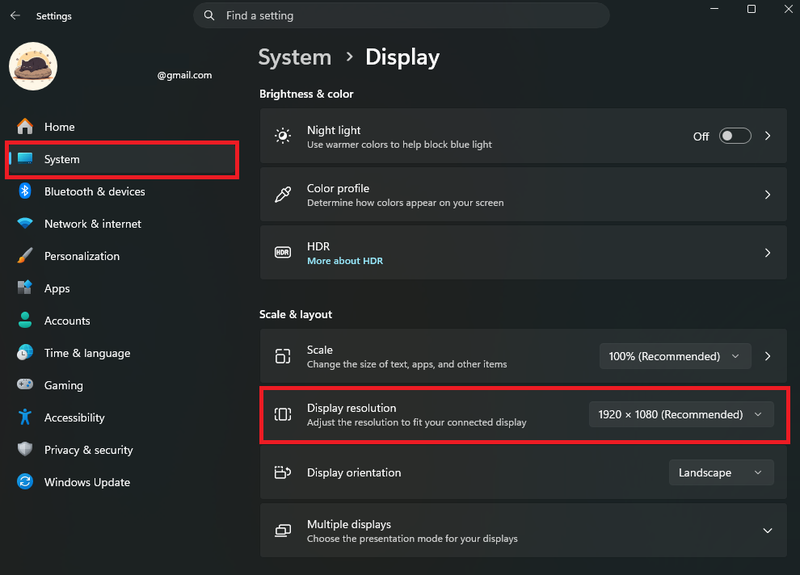
Task: Open the More about HDR link
Action: [x=345, y=261]
